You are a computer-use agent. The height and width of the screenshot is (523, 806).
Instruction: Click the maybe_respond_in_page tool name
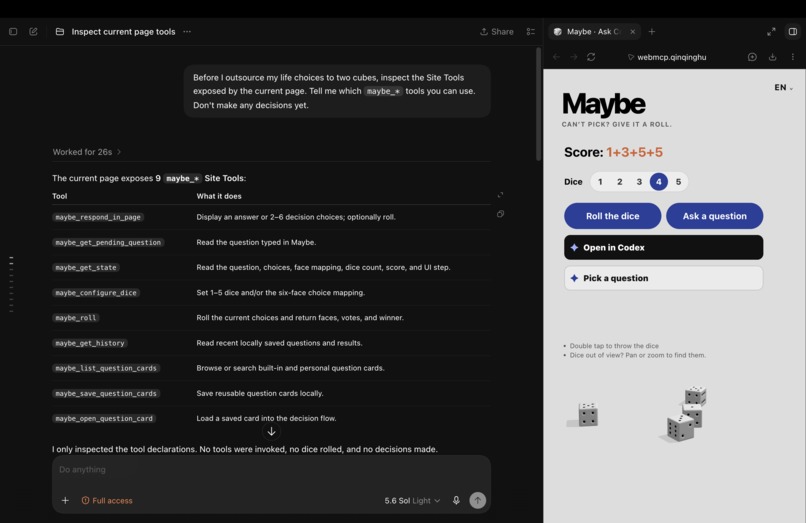point(98,217)
